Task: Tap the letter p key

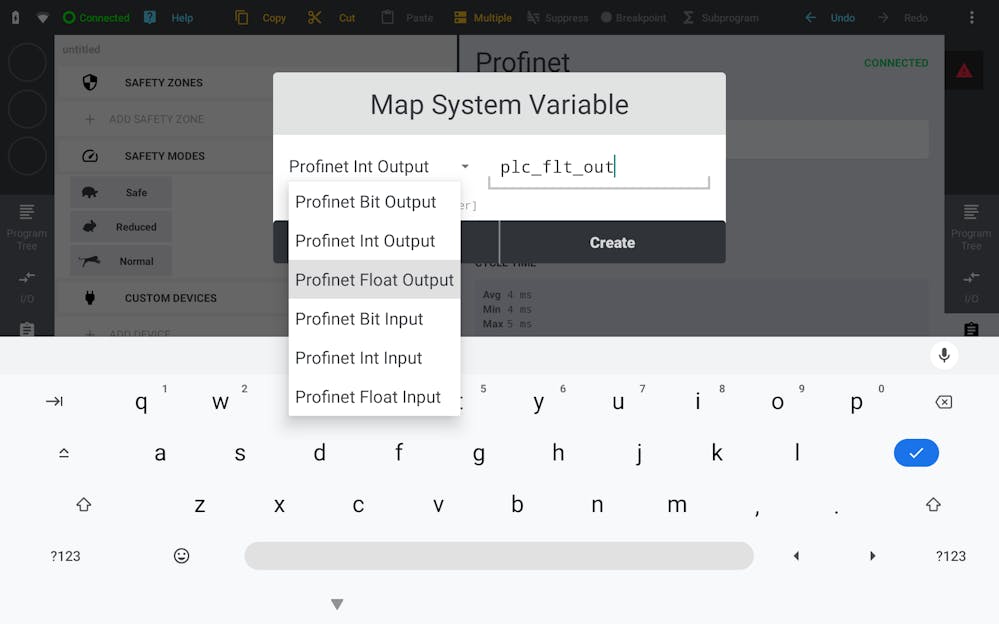Action: pos(857,402)
